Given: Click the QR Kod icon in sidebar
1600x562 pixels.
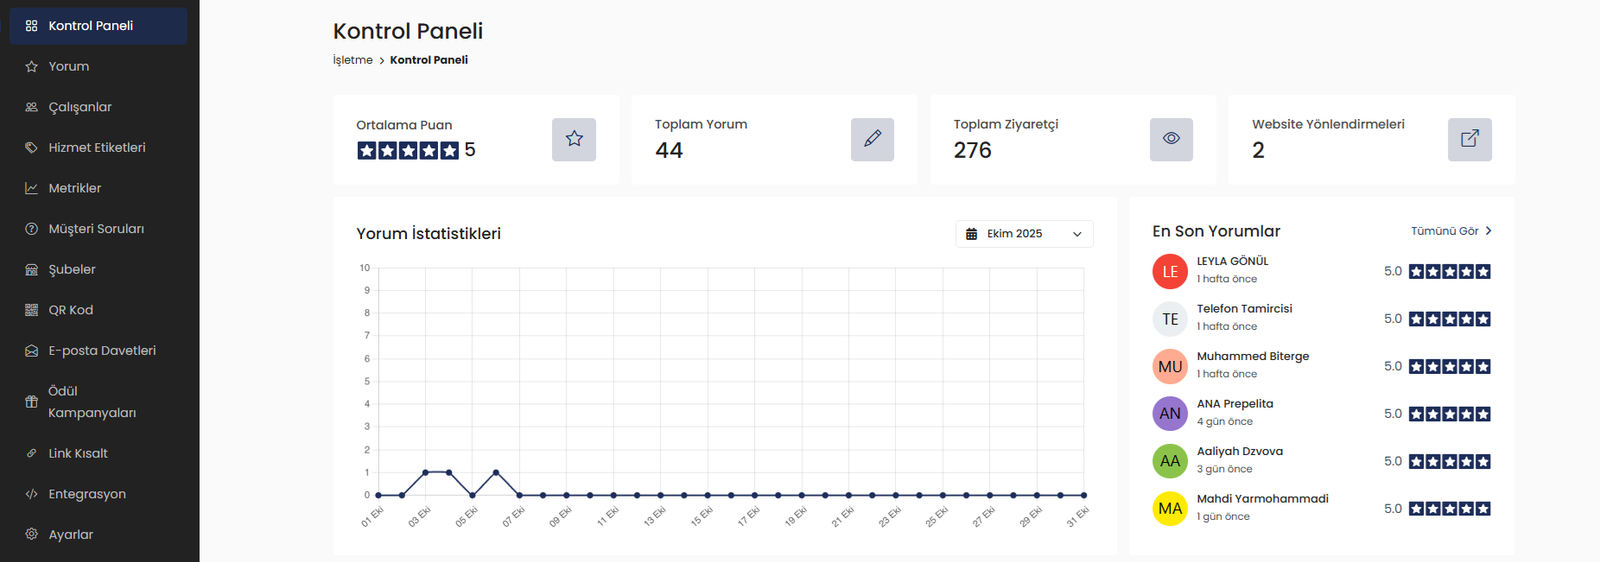Looking at the screenshot, I should pyautogui.click(x=32, y=310).
